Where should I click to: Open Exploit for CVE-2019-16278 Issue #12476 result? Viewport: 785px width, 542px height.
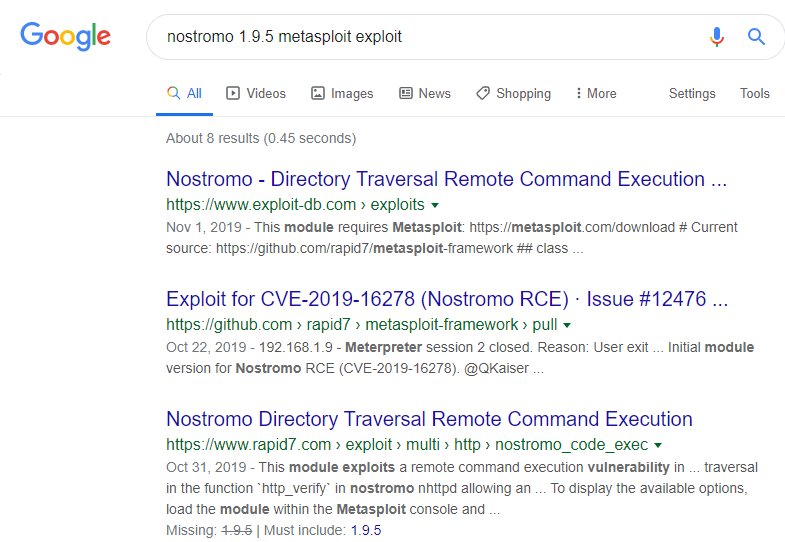pyautogui.click(x=447, y=299)
